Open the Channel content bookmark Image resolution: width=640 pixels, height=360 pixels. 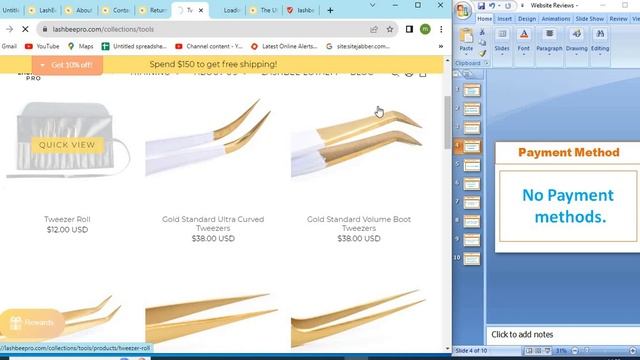209,47
